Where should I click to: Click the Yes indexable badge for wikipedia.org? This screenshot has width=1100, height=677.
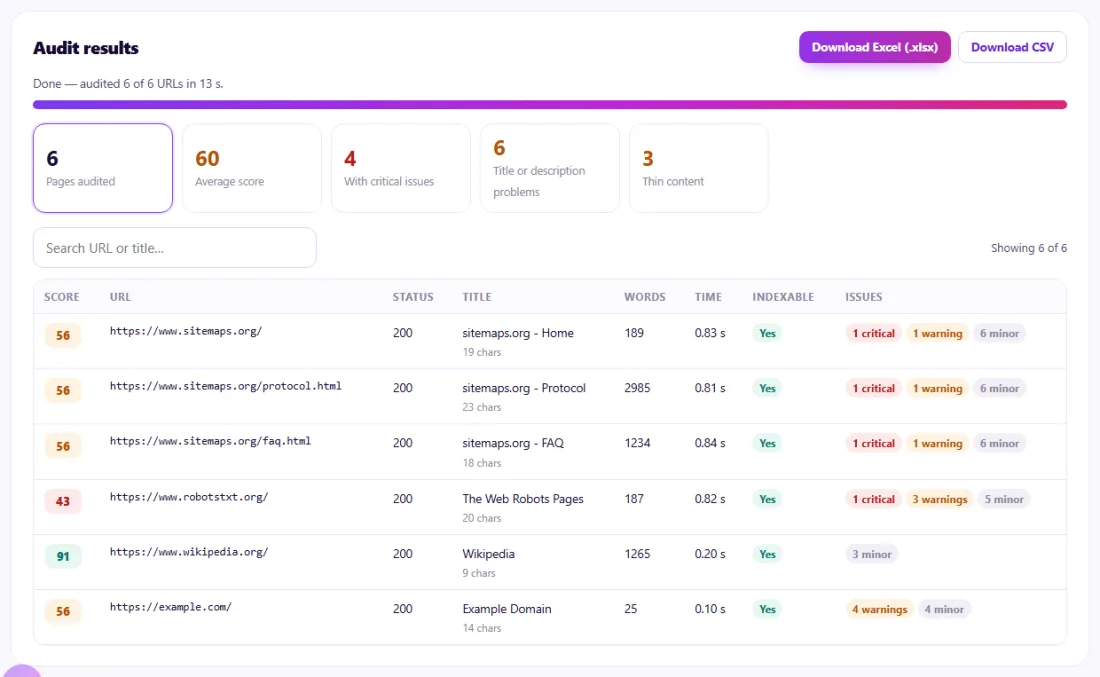(x=767, y=554)
